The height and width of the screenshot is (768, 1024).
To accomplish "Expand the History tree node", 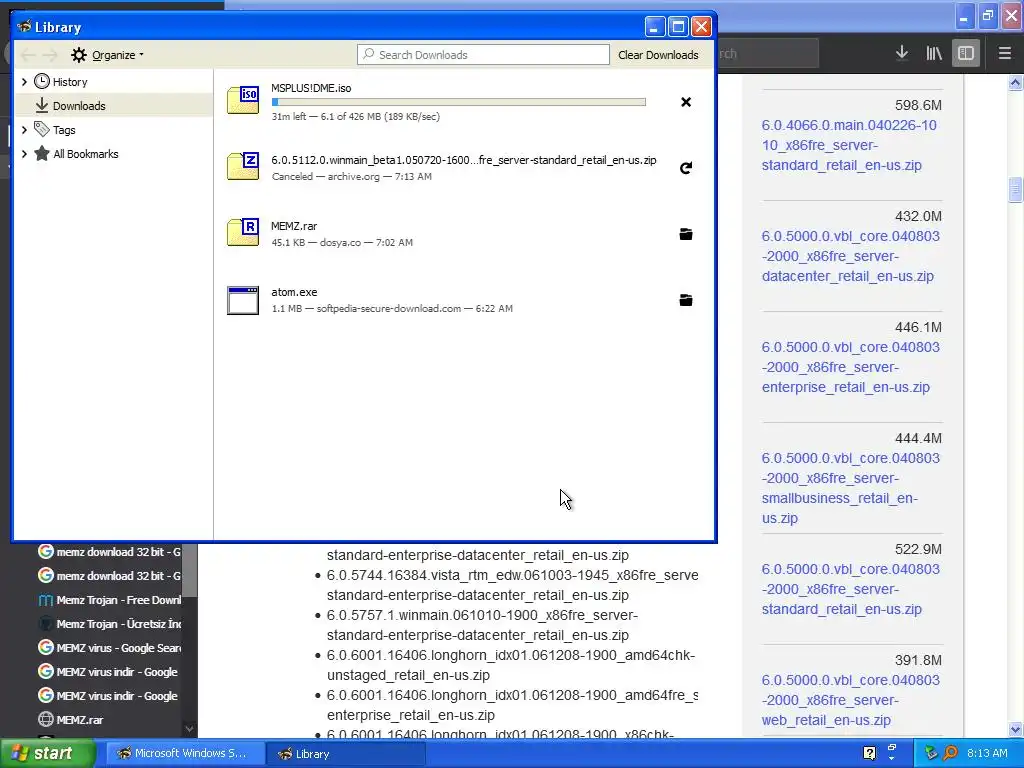I will point(24,82).
